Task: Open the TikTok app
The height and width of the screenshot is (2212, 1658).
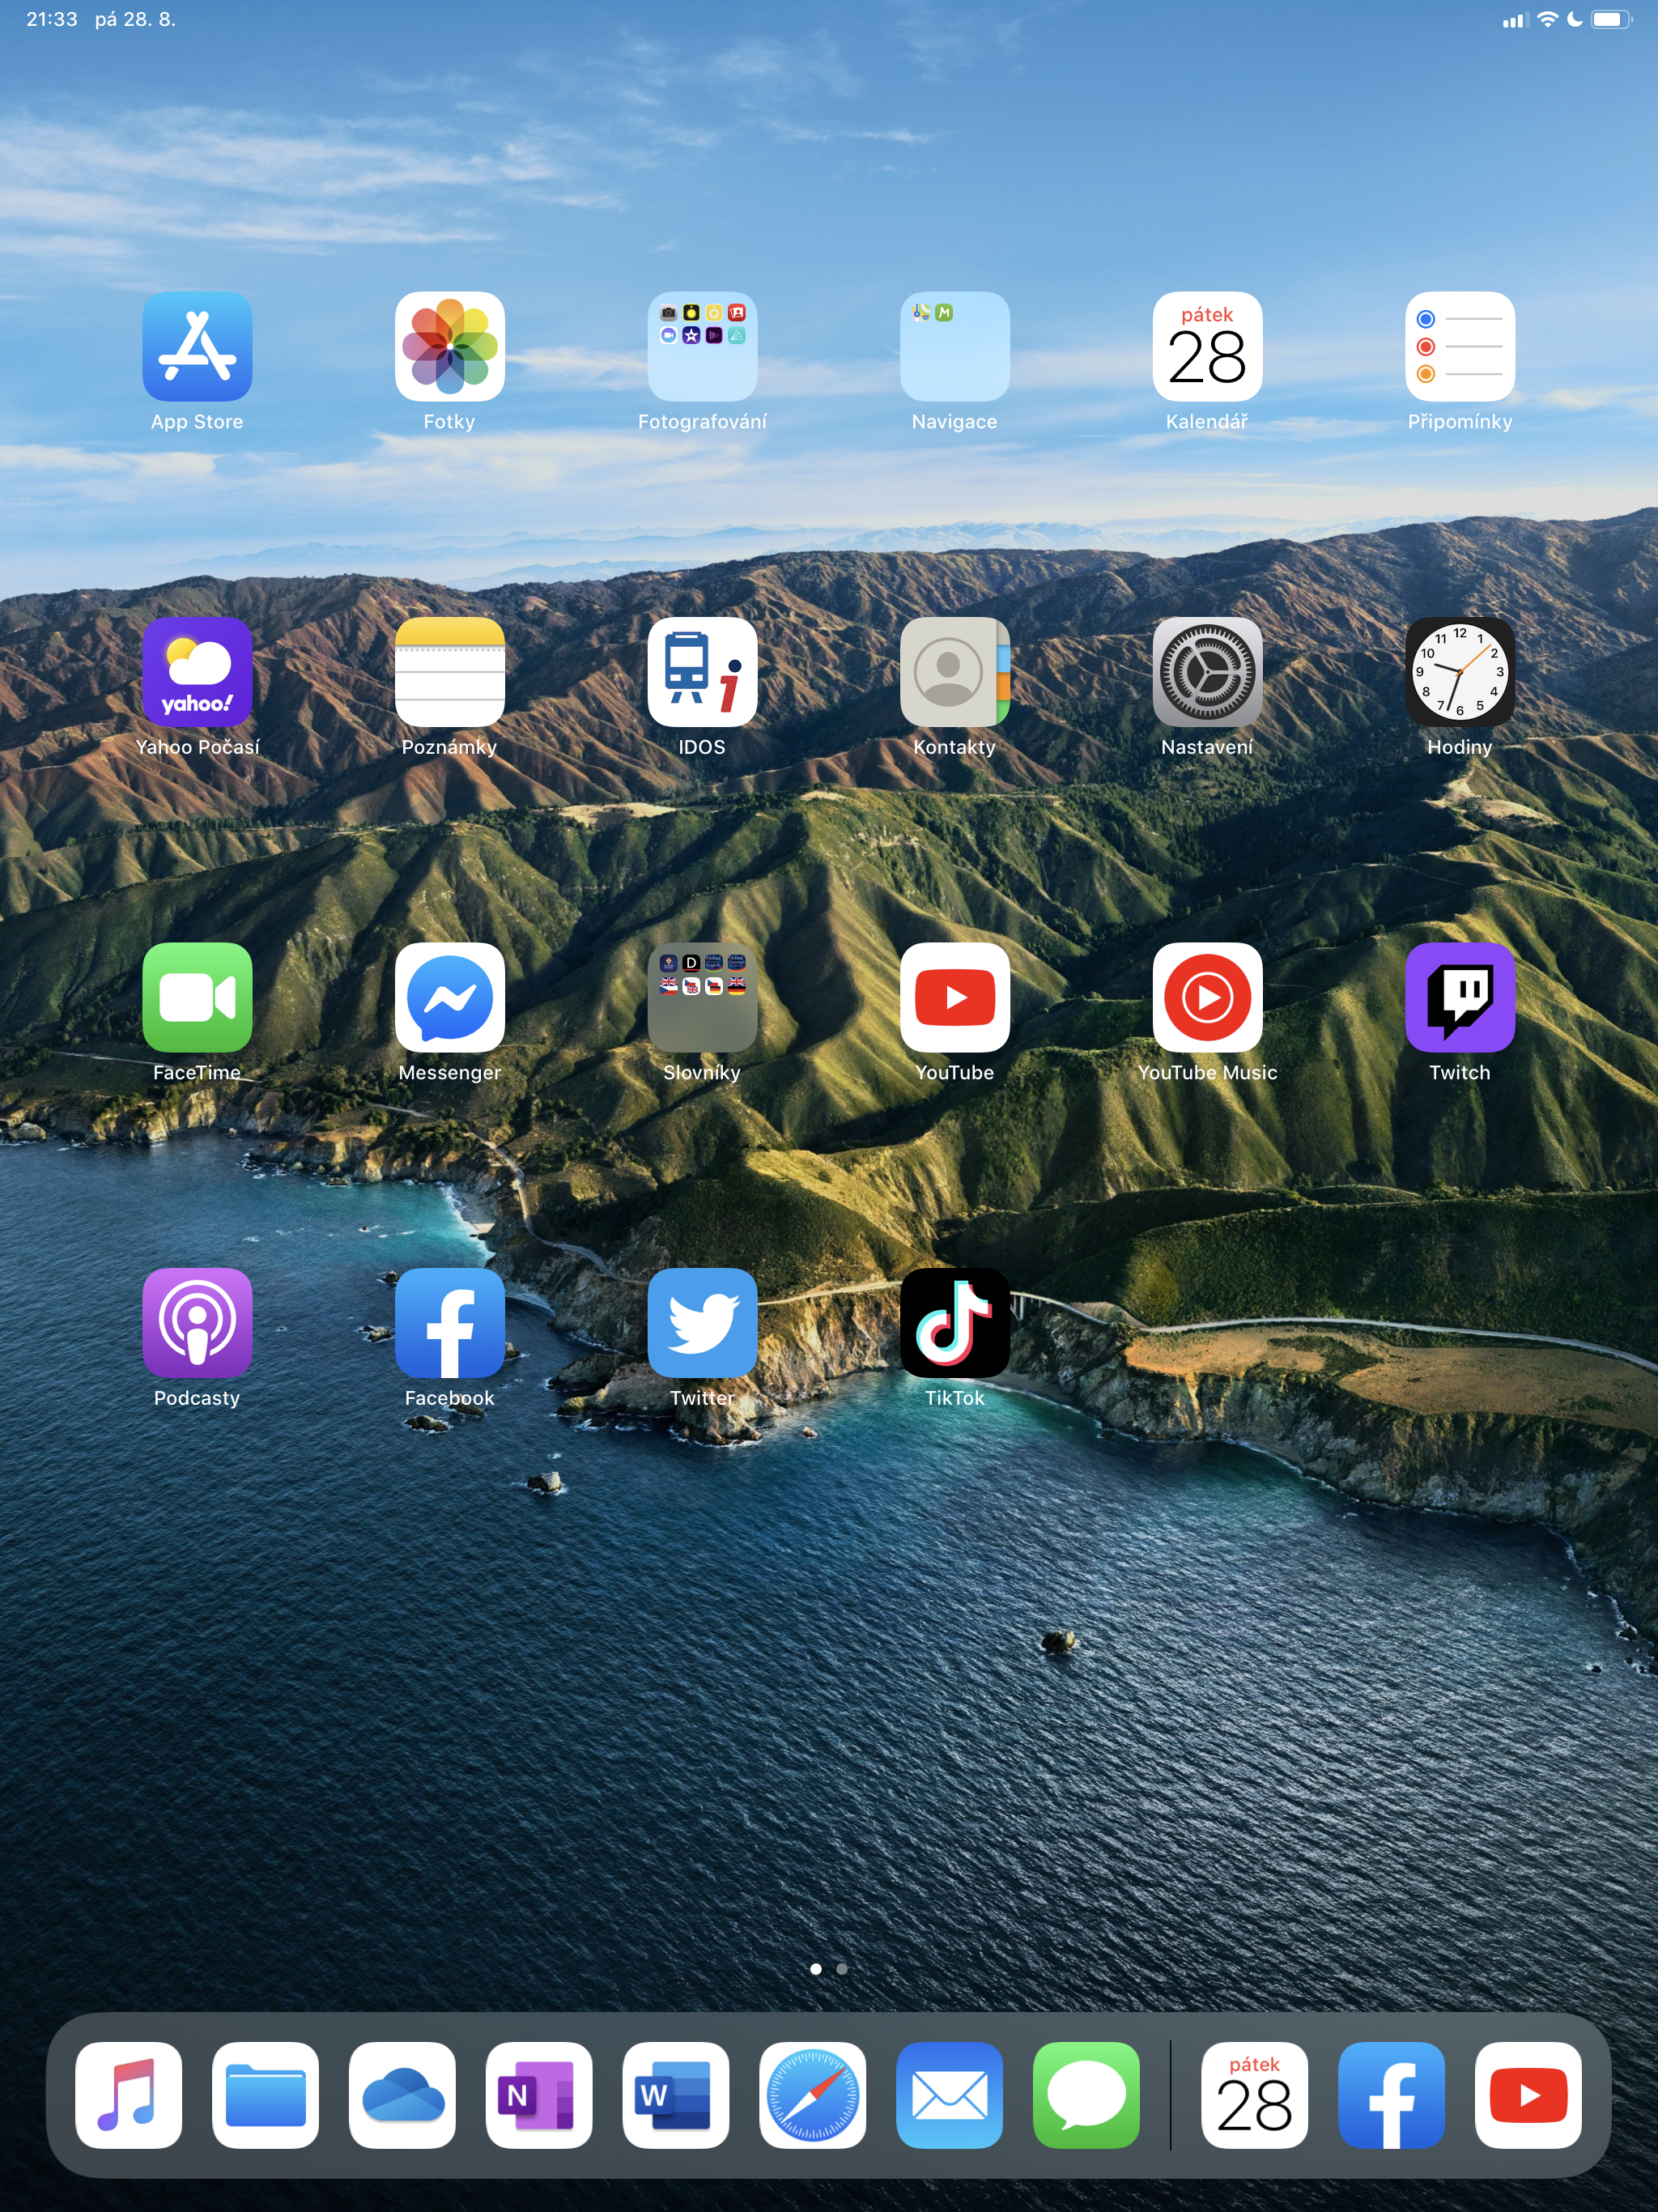Action: tap(954, 1322)
